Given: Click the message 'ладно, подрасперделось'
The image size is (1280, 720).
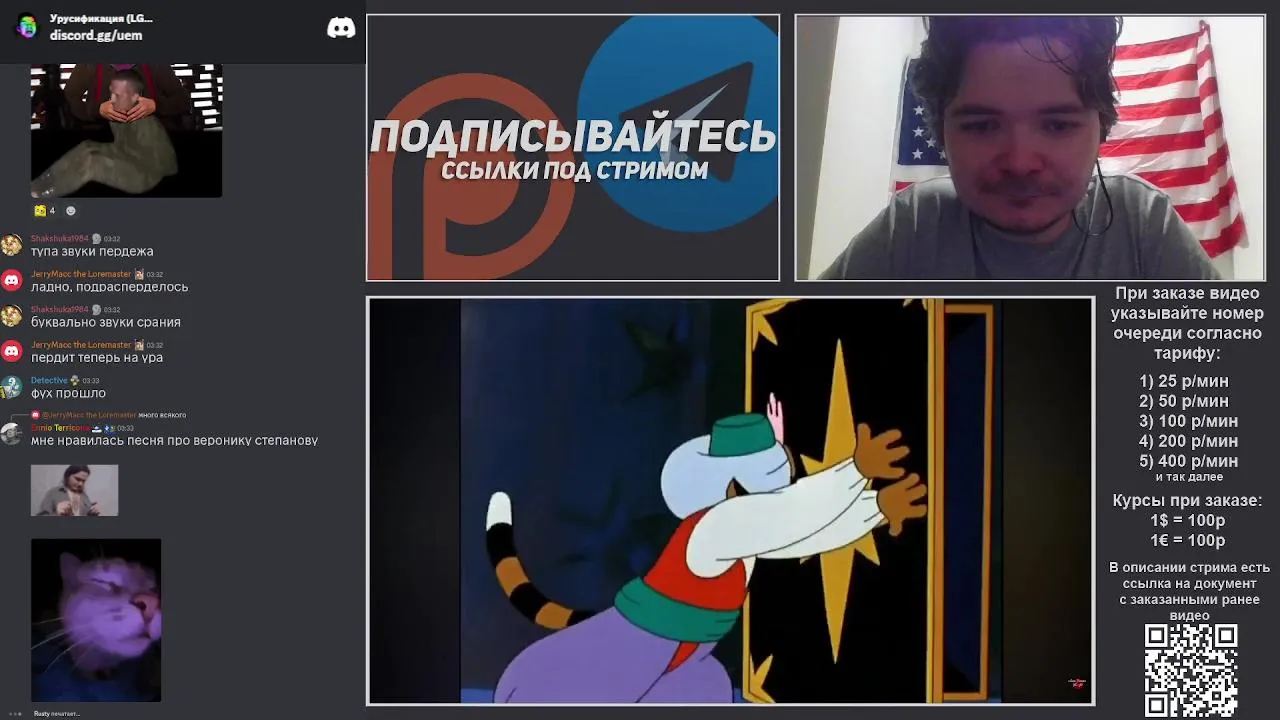Looking at the screenshot, I should [x=109, y=287].
